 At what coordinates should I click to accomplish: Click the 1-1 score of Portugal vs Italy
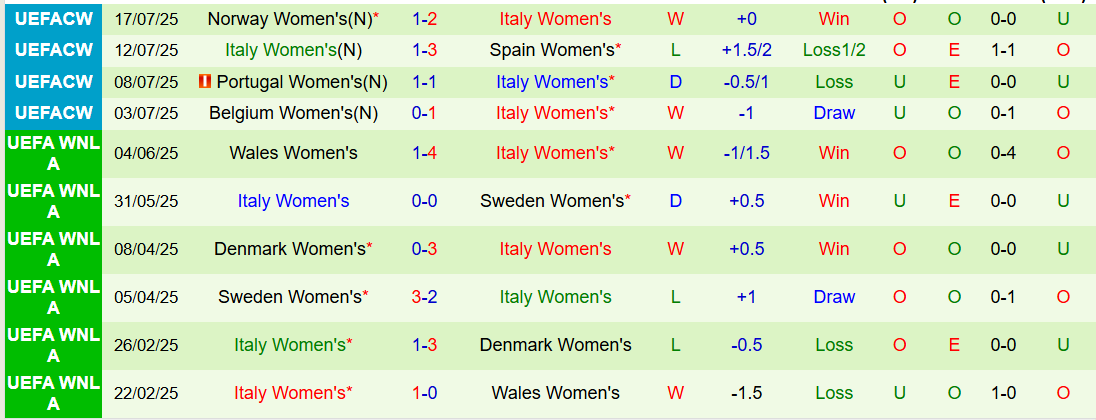click(425, 82)
